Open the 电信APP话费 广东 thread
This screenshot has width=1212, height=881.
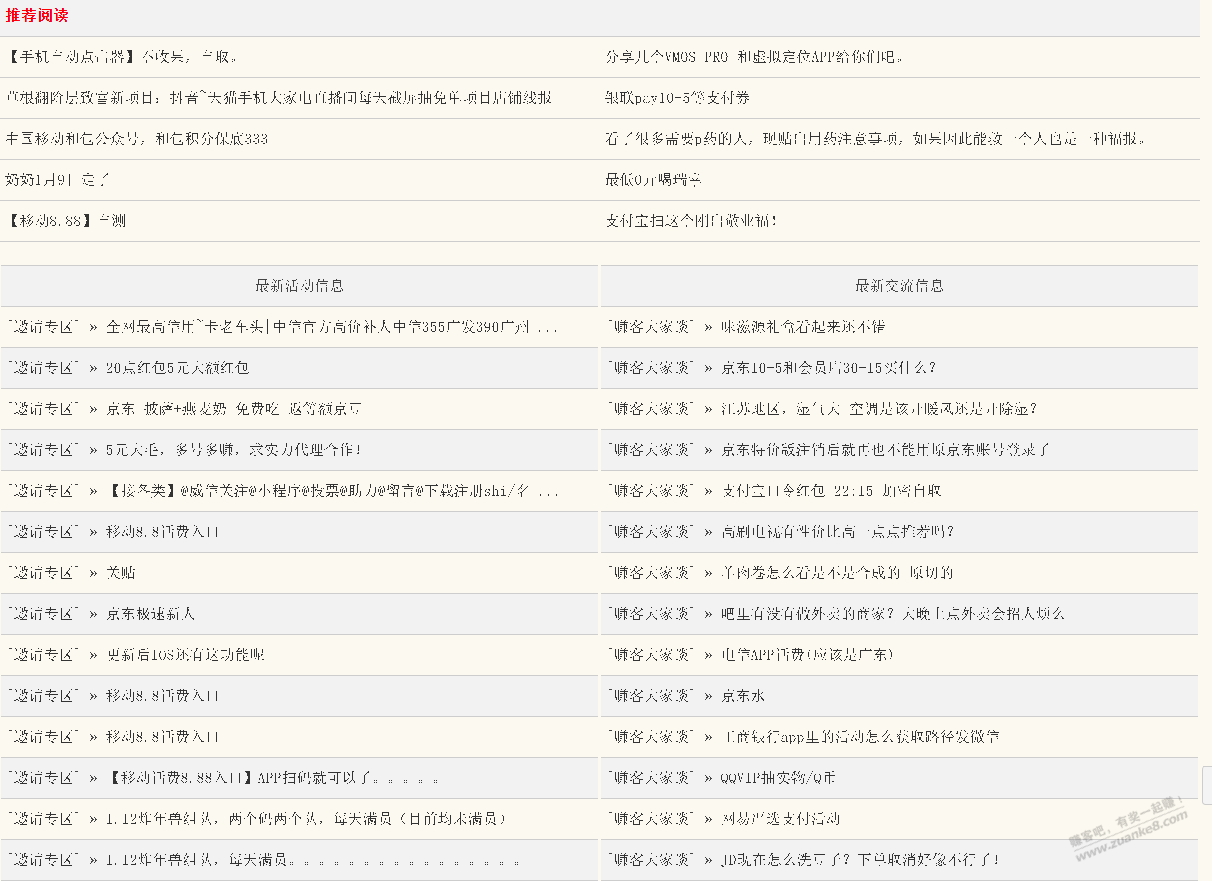tap(807, 655)
